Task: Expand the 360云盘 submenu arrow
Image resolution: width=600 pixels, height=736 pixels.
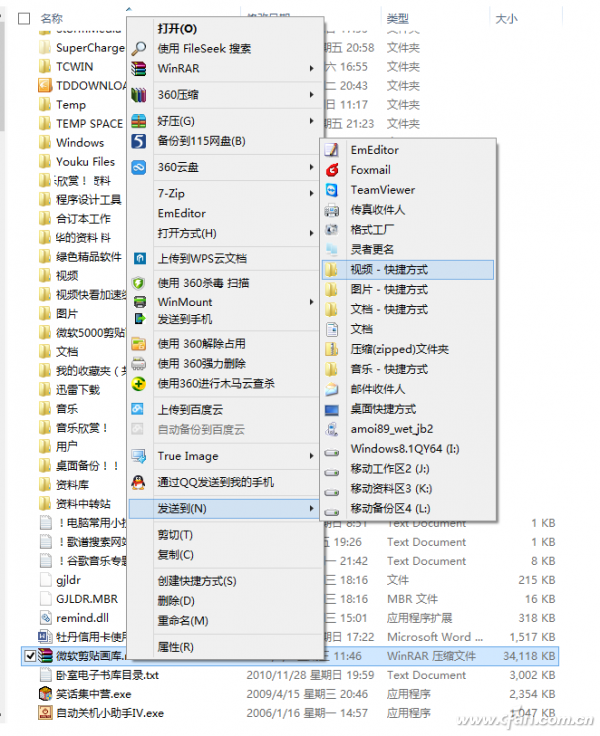Action: coord(311,167)
